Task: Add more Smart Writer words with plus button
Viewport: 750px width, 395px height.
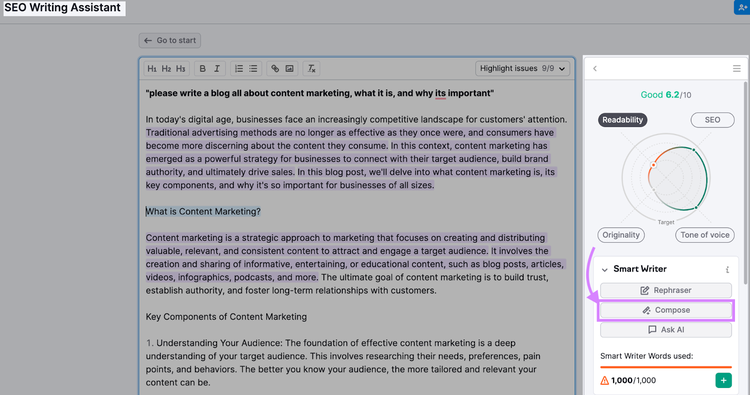Action: pyautogui.click(x=723, y=381)
